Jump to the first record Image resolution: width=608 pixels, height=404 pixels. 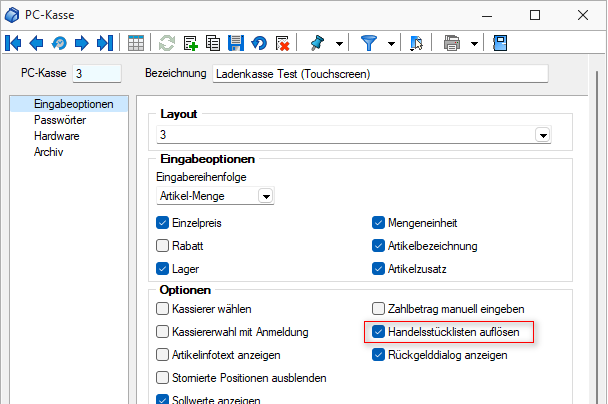[13, 43]
